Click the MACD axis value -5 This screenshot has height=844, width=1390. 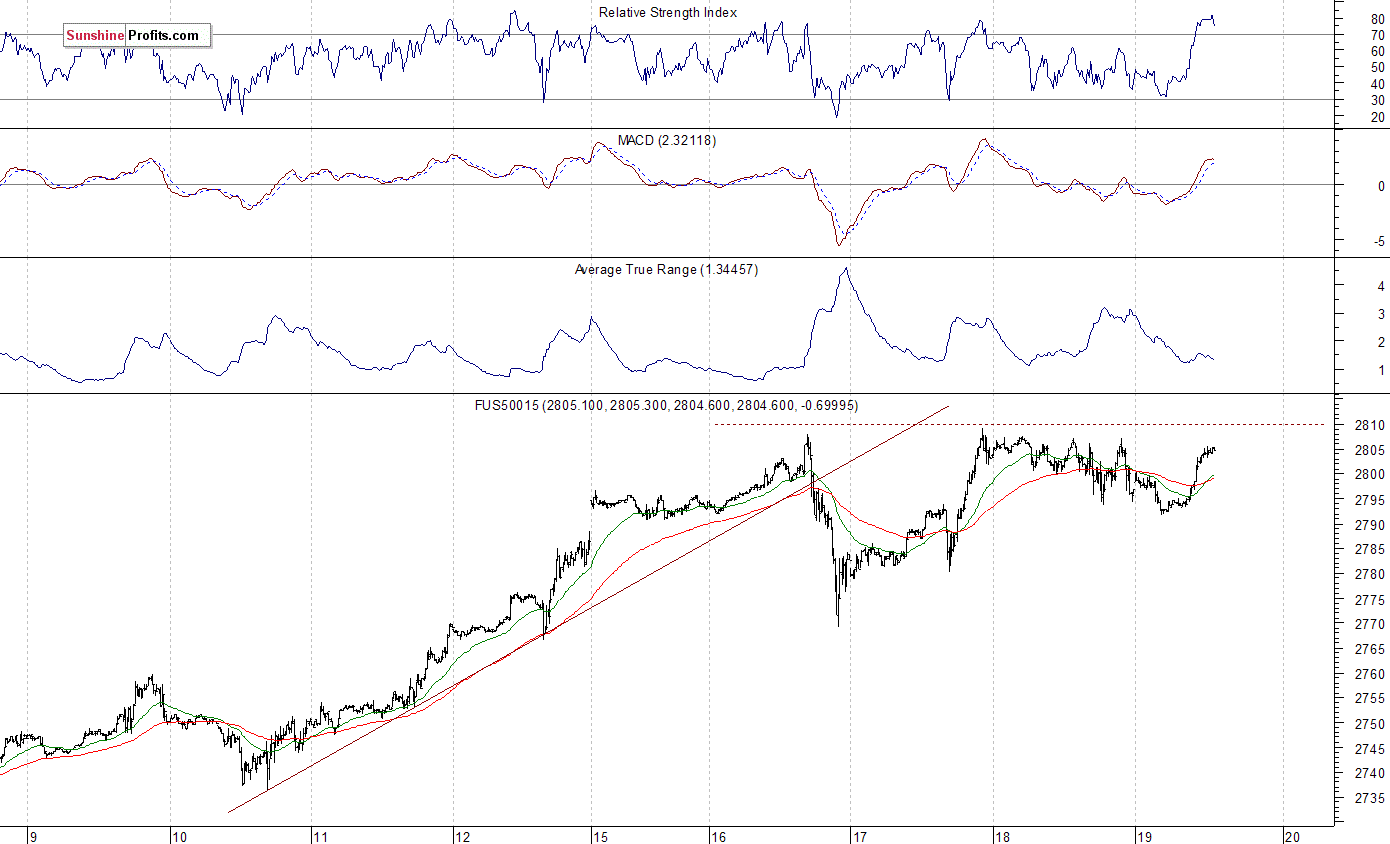(x=1379, y=241)
